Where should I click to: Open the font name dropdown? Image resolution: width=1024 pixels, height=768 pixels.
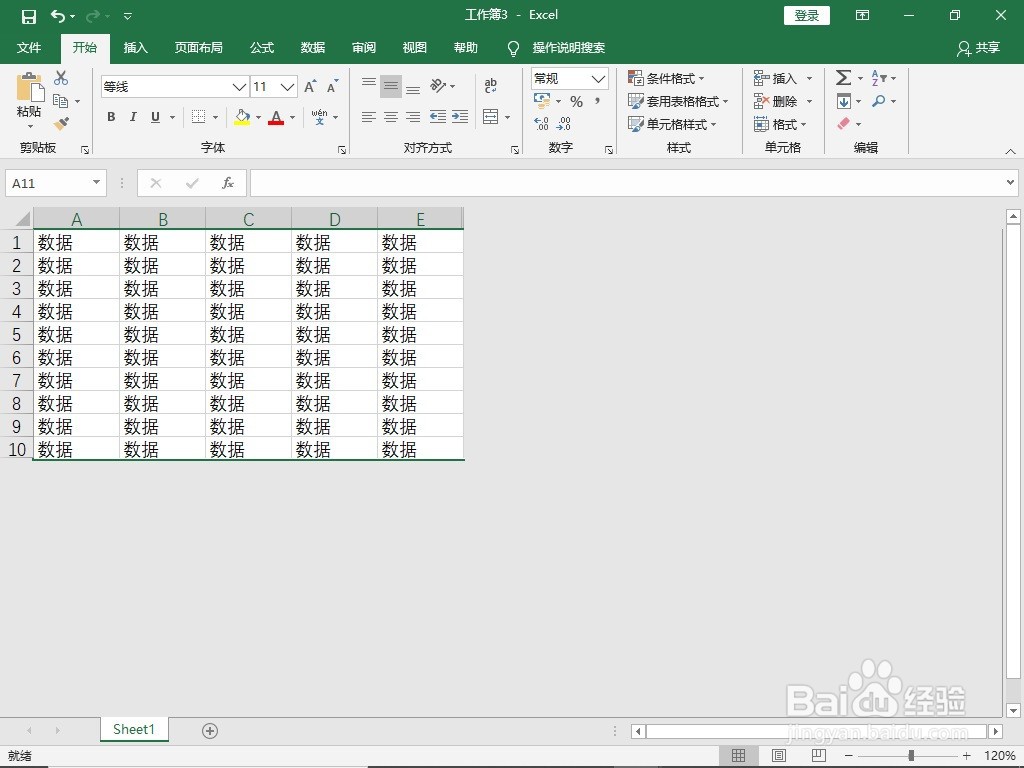238,87
